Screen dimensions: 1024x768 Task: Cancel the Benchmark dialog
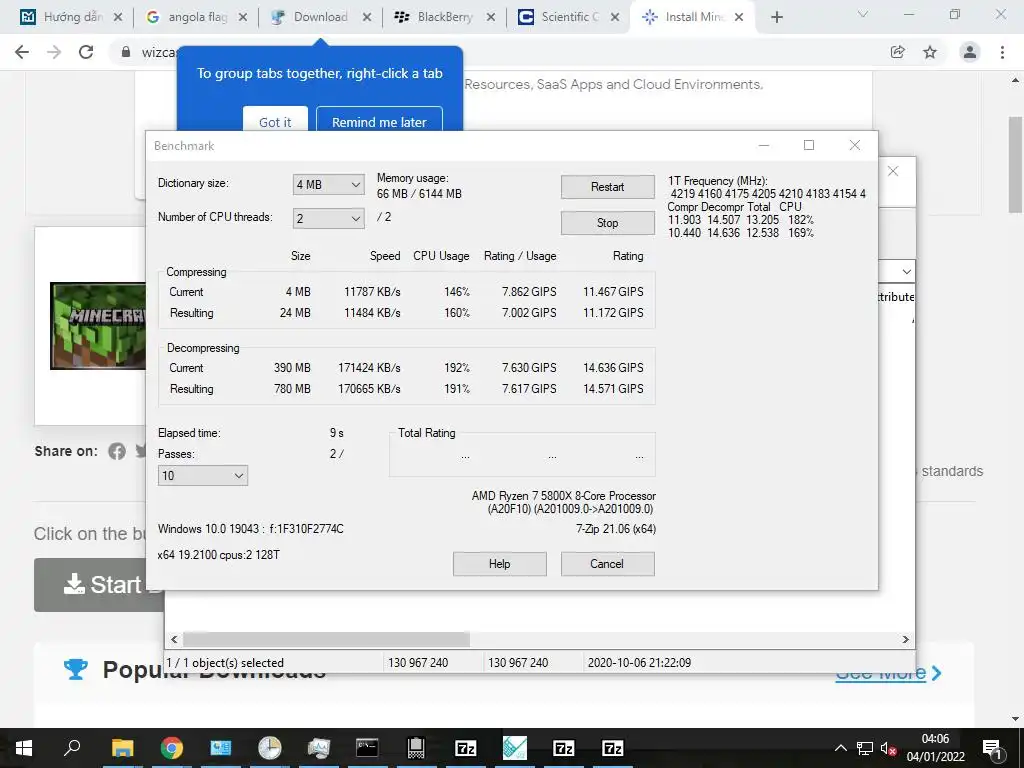(607, 564)
